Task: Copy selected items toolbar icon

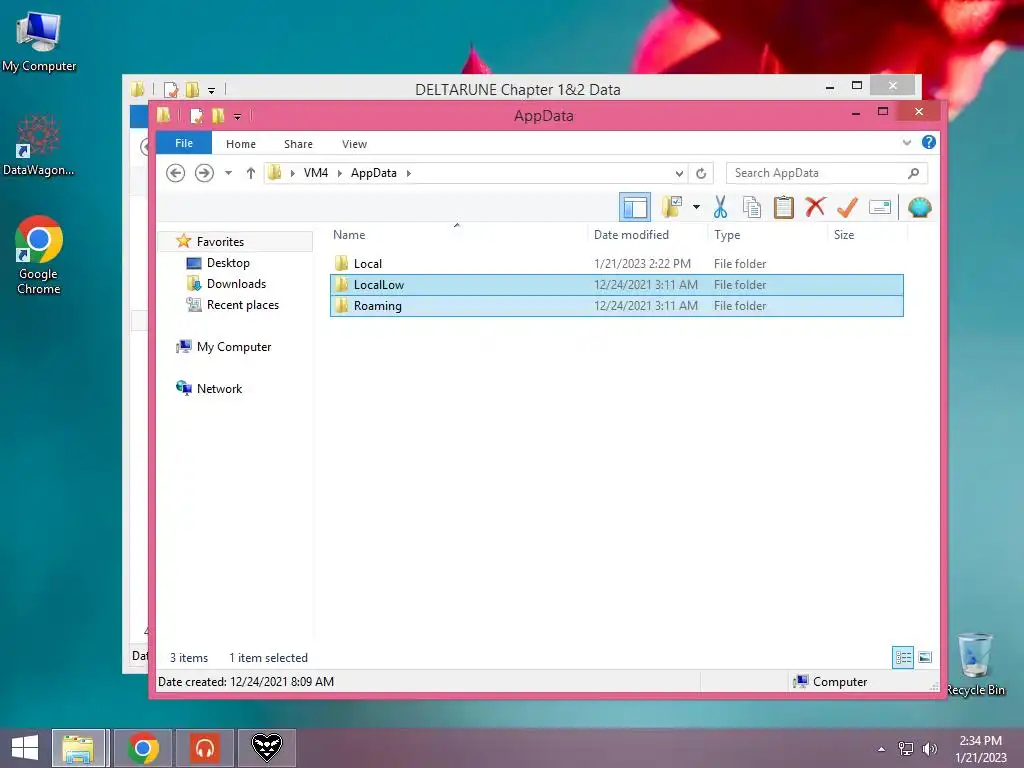Action: [x=752, y=207]
